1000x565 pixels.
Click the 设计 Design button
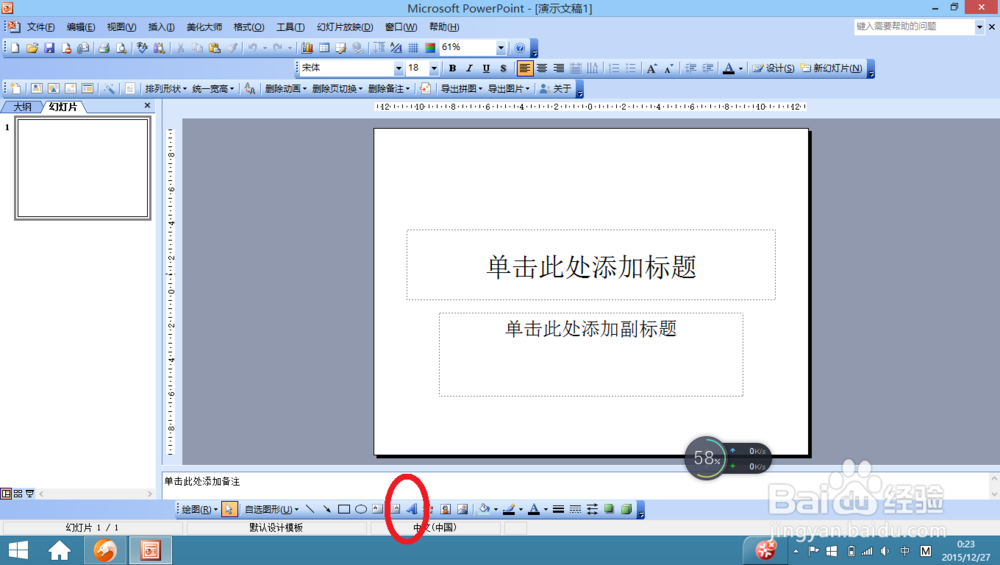[773, 68]
